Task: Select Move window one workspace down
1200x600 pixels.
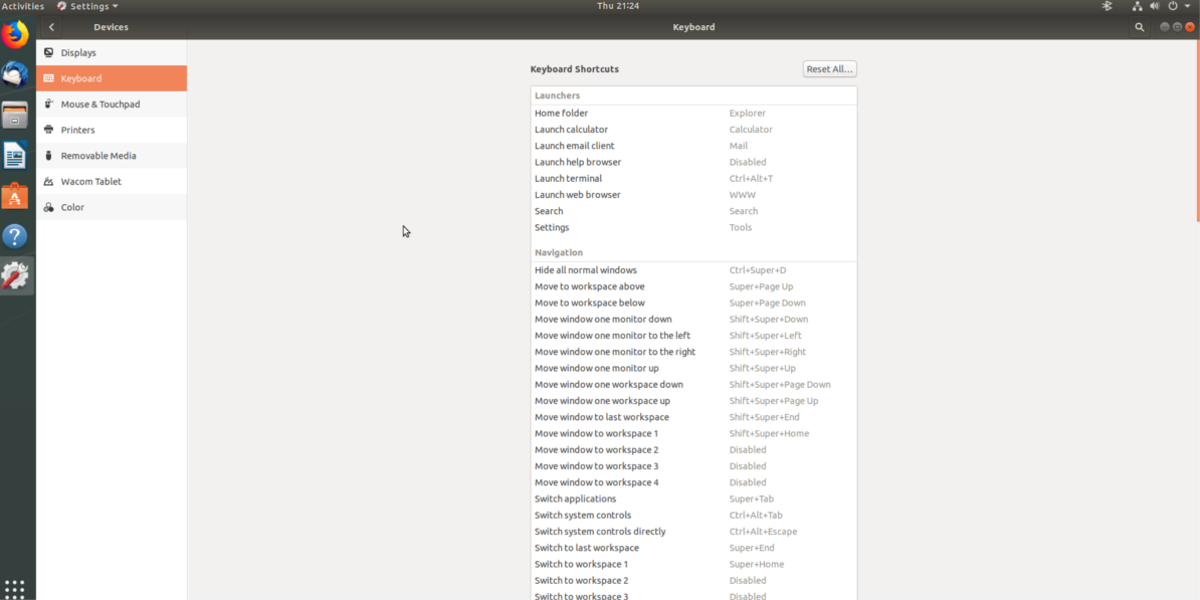Action: click(693, 384)
